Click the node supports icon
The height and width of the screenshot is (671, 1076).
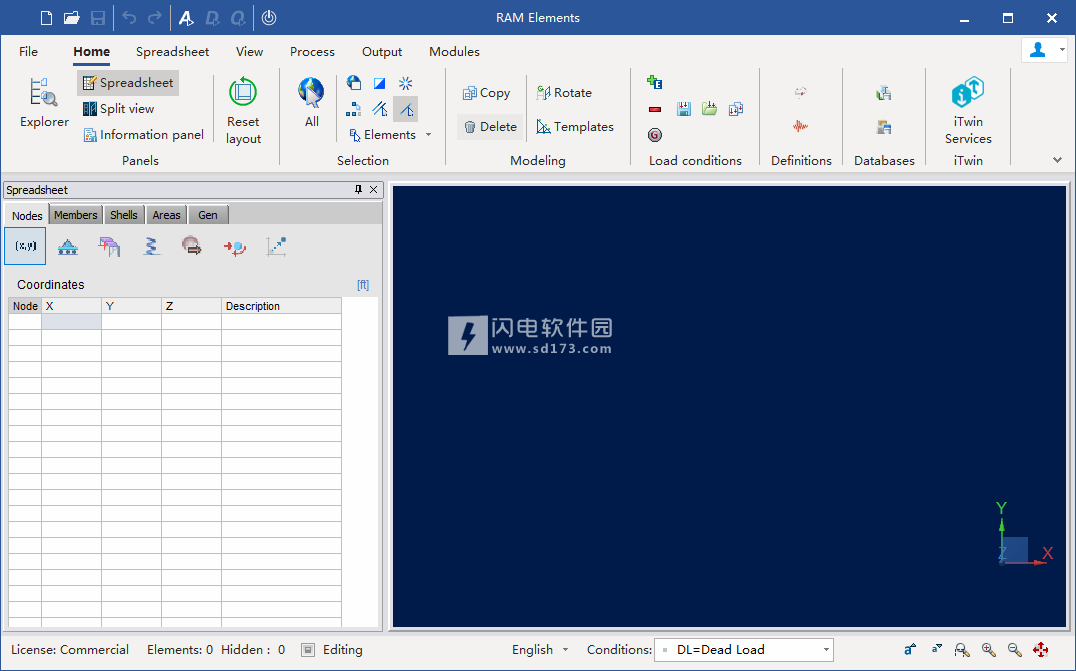[x=67, y=246]
